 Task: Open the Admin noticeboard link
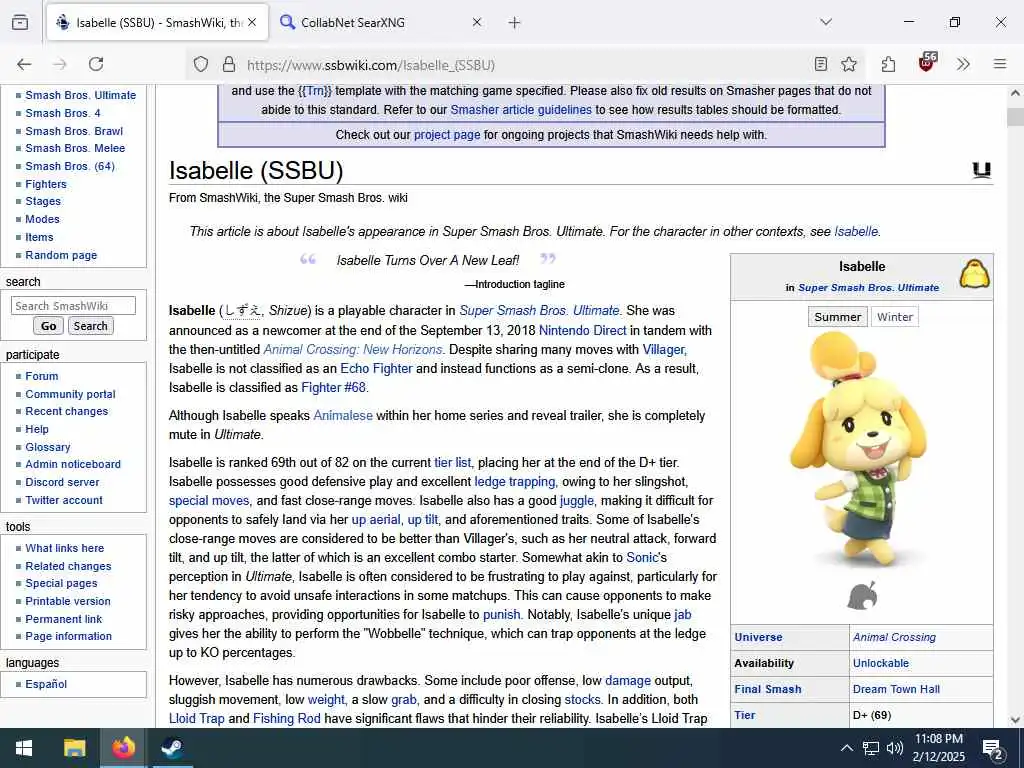pos(73,464)
